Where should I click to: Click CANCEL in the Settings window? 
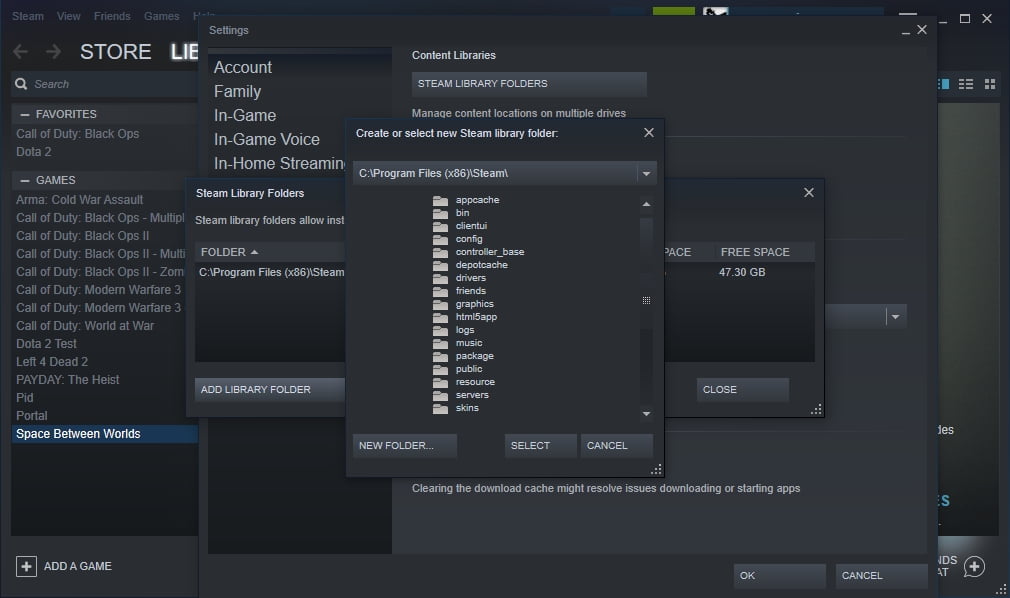click(x=881, y=575)
